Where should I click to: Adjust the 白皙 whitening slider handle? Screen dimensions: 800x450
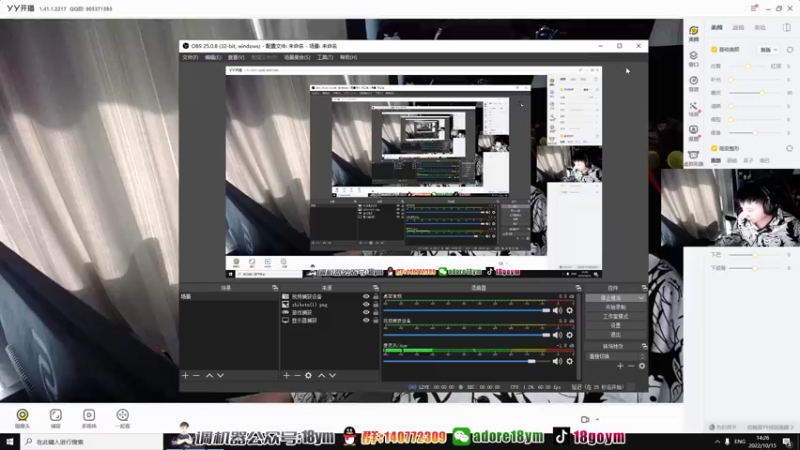click(x=748, y=66)
